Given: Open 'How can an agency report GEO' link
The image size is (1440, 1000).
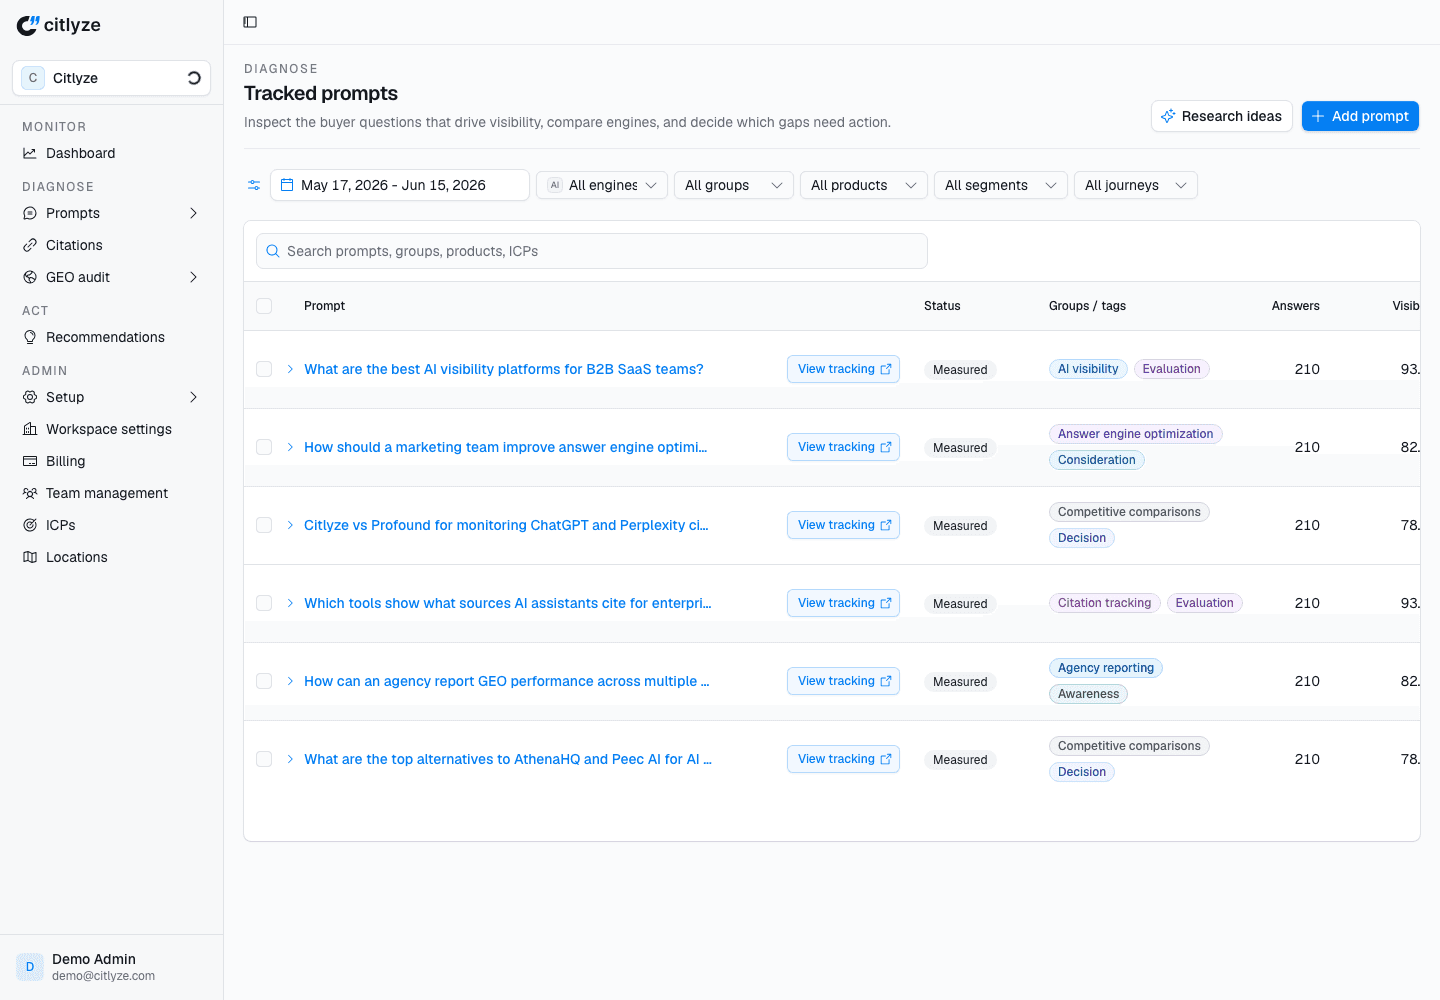Looking at the screenshot, I should (x=507, y=681).
